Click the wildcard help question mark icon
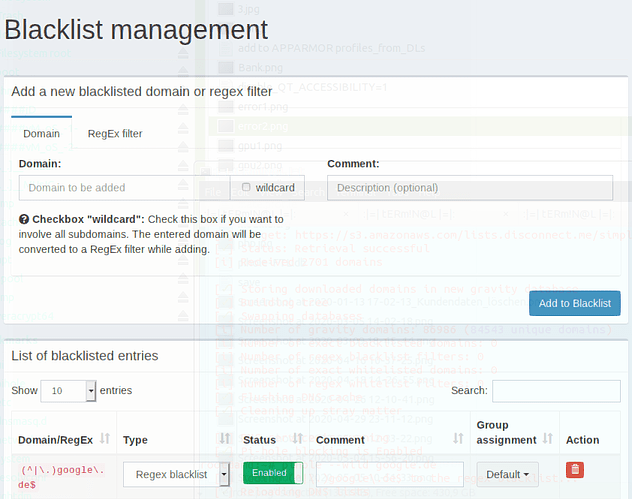This screenshot has width=632, height=499. [x=24, y=219]
